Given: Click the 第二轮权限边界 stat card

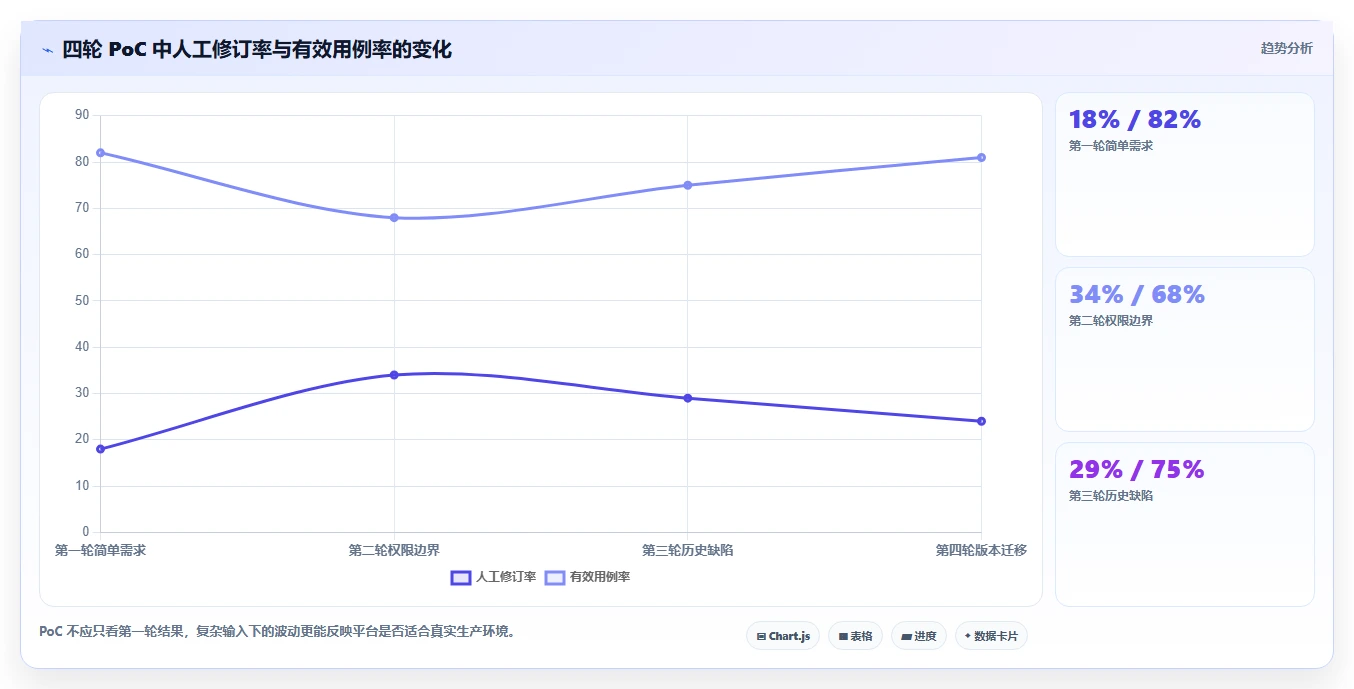Looking at the screenshot, I should point(1185,349).
